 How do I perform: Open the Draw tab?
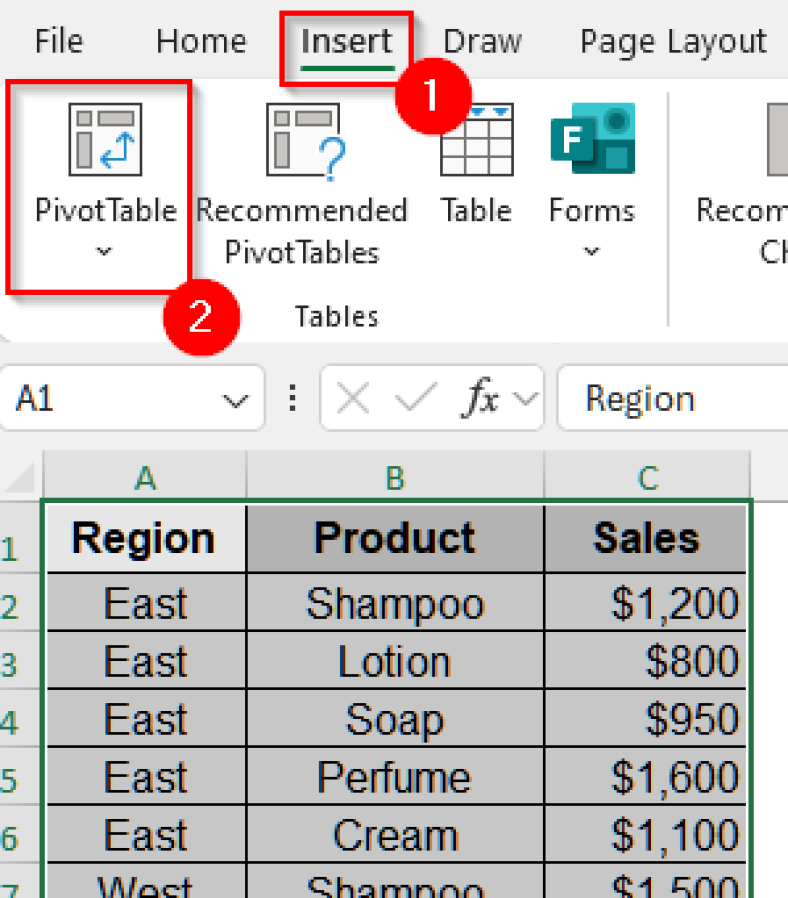point(482,41)
